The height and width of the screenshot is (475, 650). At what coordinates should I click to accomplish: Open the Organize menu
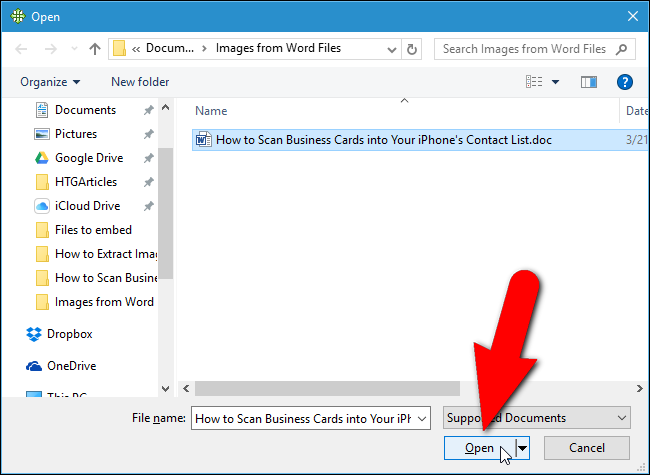point(50,82)
